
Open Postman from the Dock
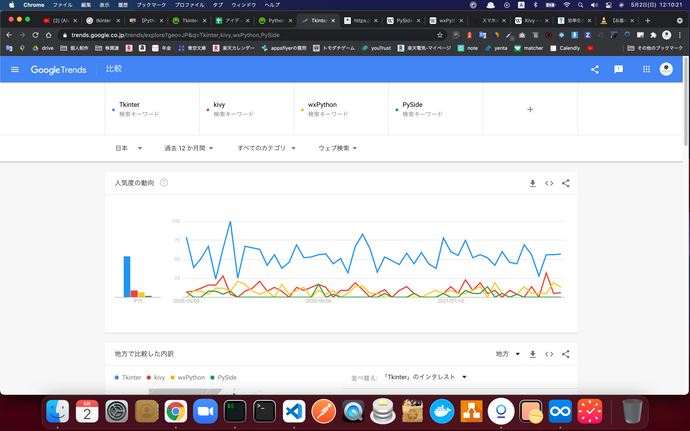click(x=323, y=412)
